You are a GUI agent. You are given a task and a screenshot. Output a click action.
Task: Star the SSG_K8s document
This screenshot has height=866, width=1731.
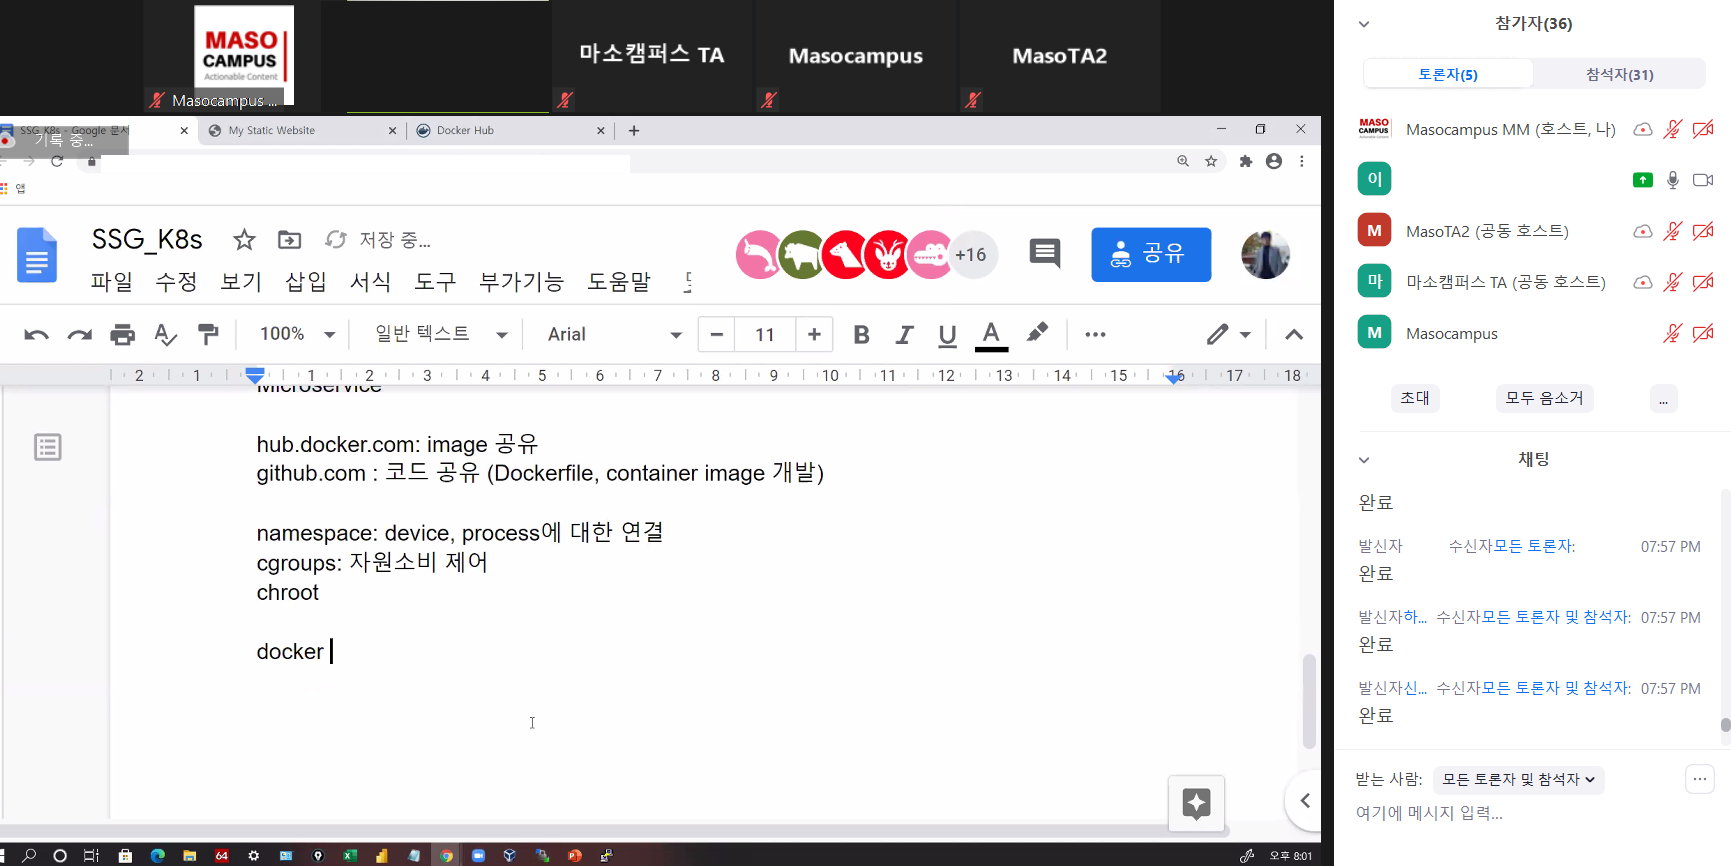coord(244,240)
